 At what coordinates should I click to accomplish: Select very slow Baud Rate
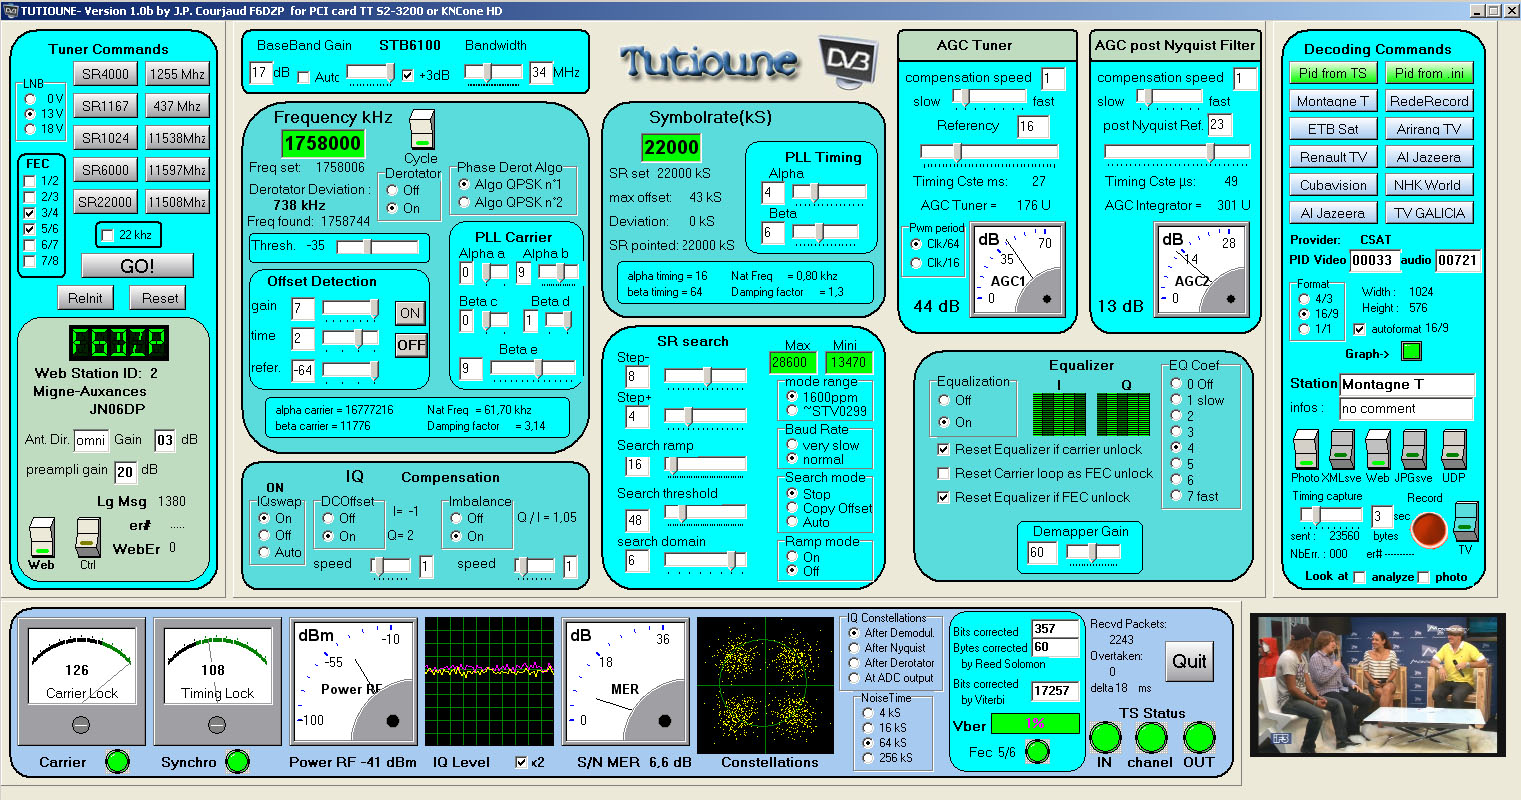click(792, 445)
